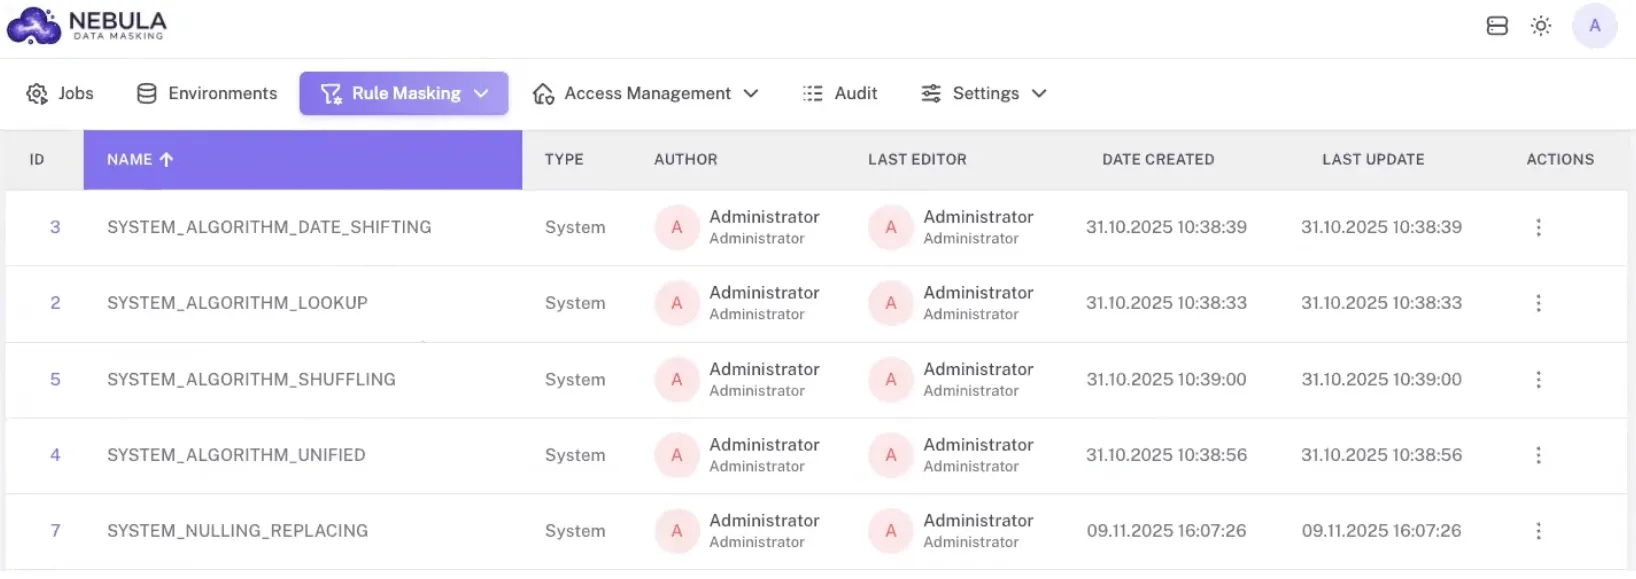Open rule ID 5 link
Viewport: 1636px width, 579px height.
click(55, 379)
